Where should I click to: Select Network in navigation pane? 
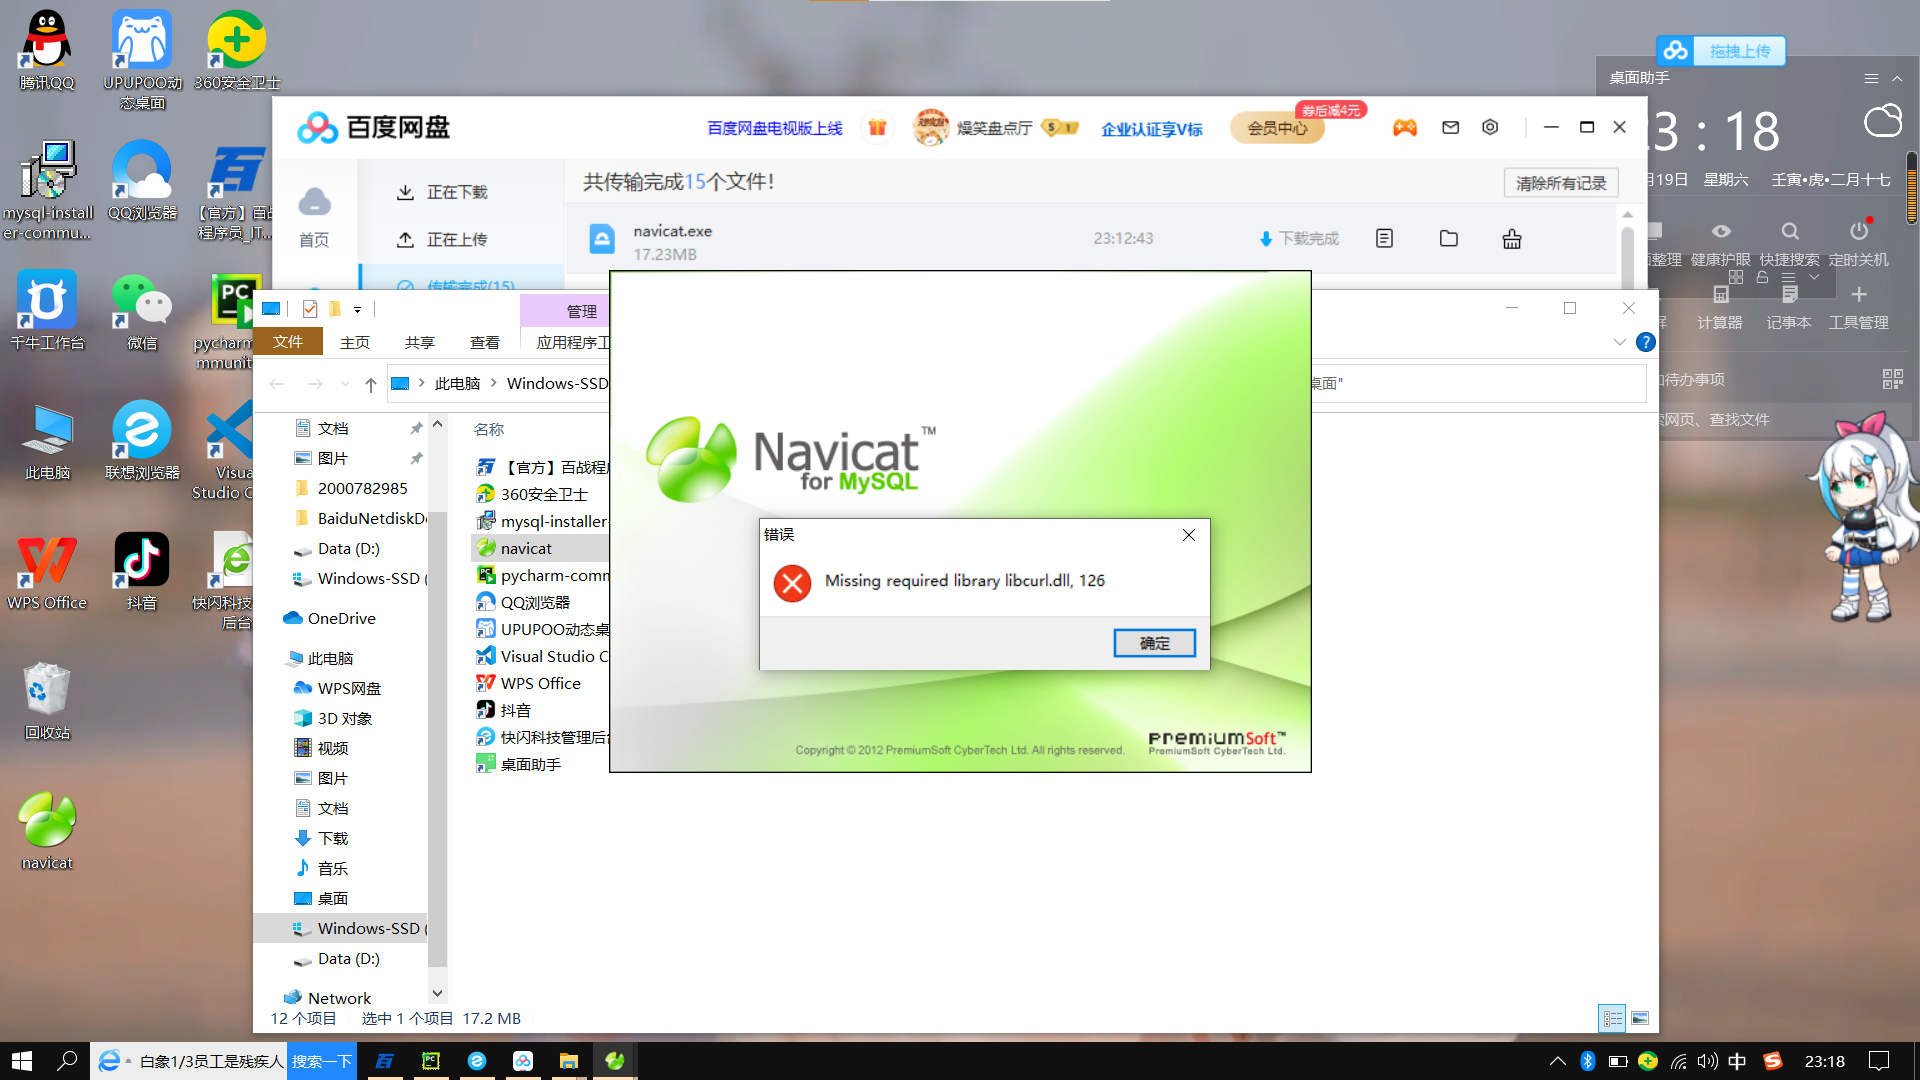(x=339, y=998)
